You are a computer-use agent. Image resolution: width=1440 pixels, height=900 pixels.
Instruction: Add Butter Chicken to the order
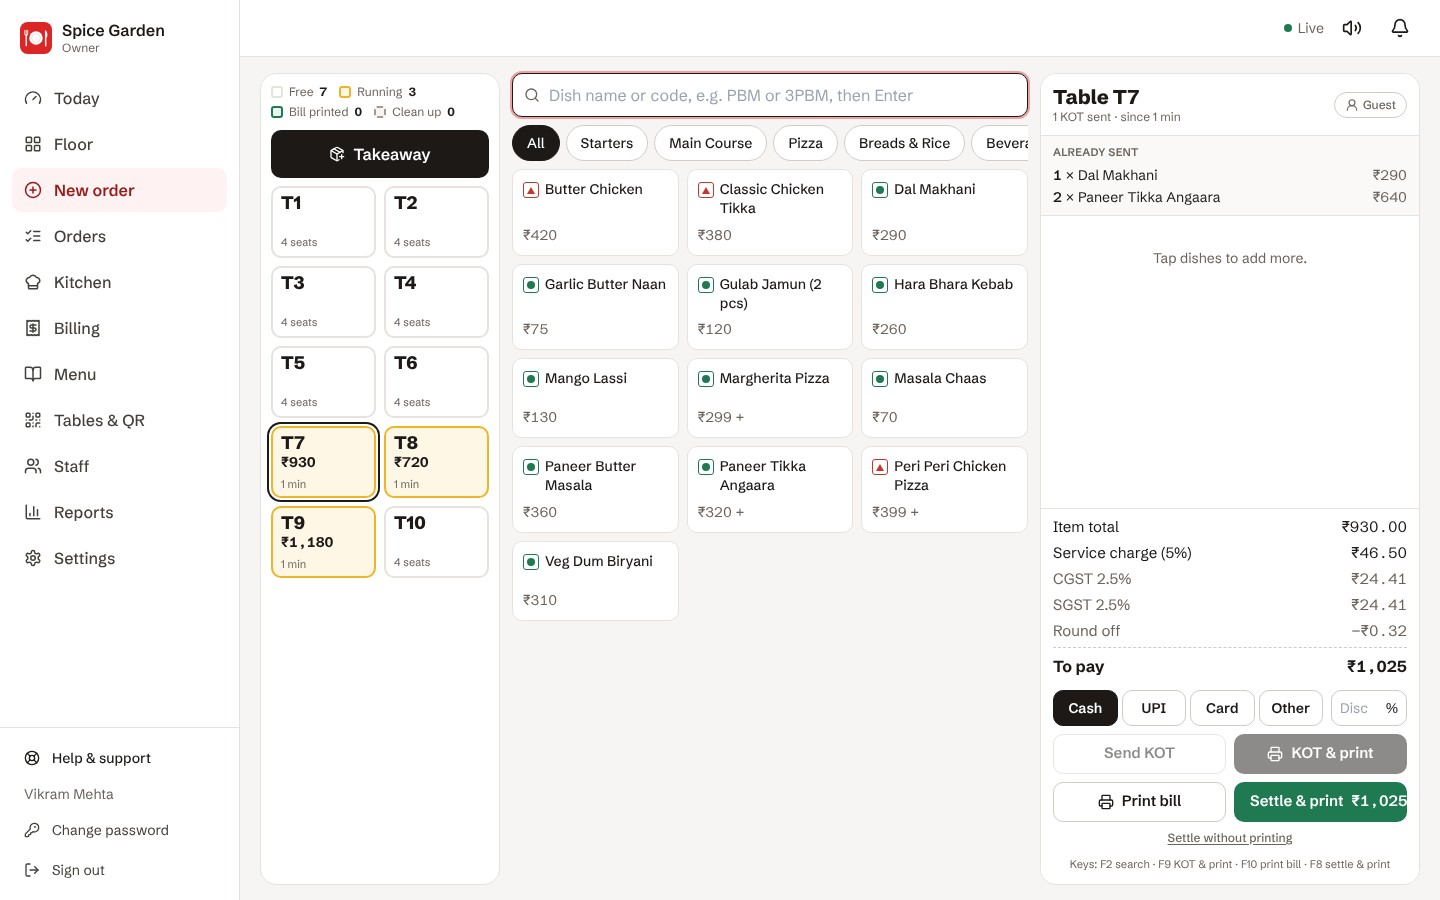[595, 212]
